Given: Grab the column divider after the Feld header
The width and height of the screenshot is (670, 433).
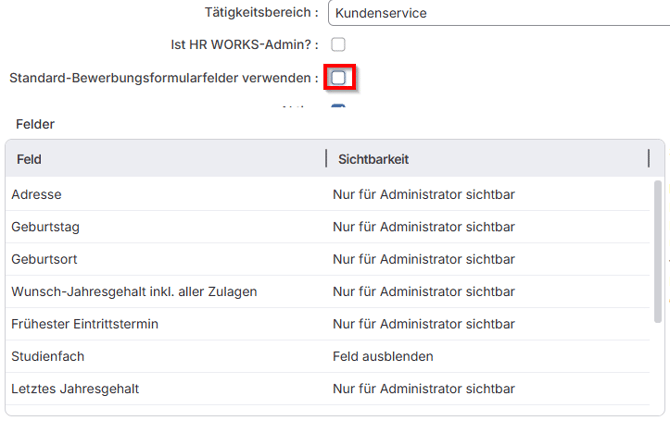Looking at the screenshot, I should pos(326,159).
